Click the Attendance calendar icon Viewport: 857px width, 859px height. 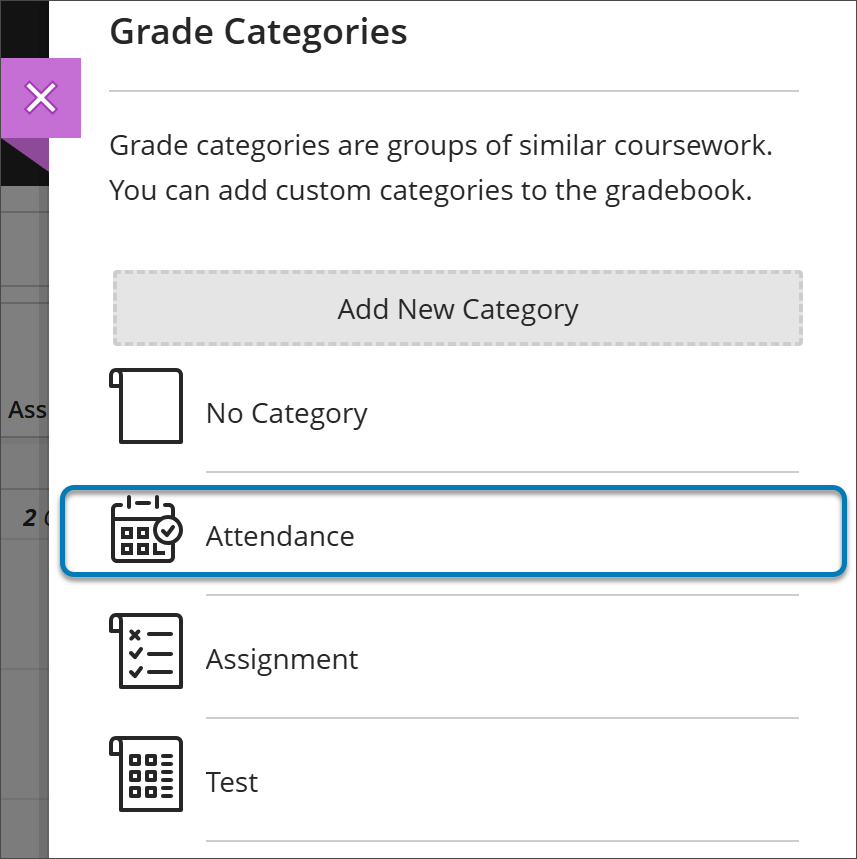(x=147, y=534)
